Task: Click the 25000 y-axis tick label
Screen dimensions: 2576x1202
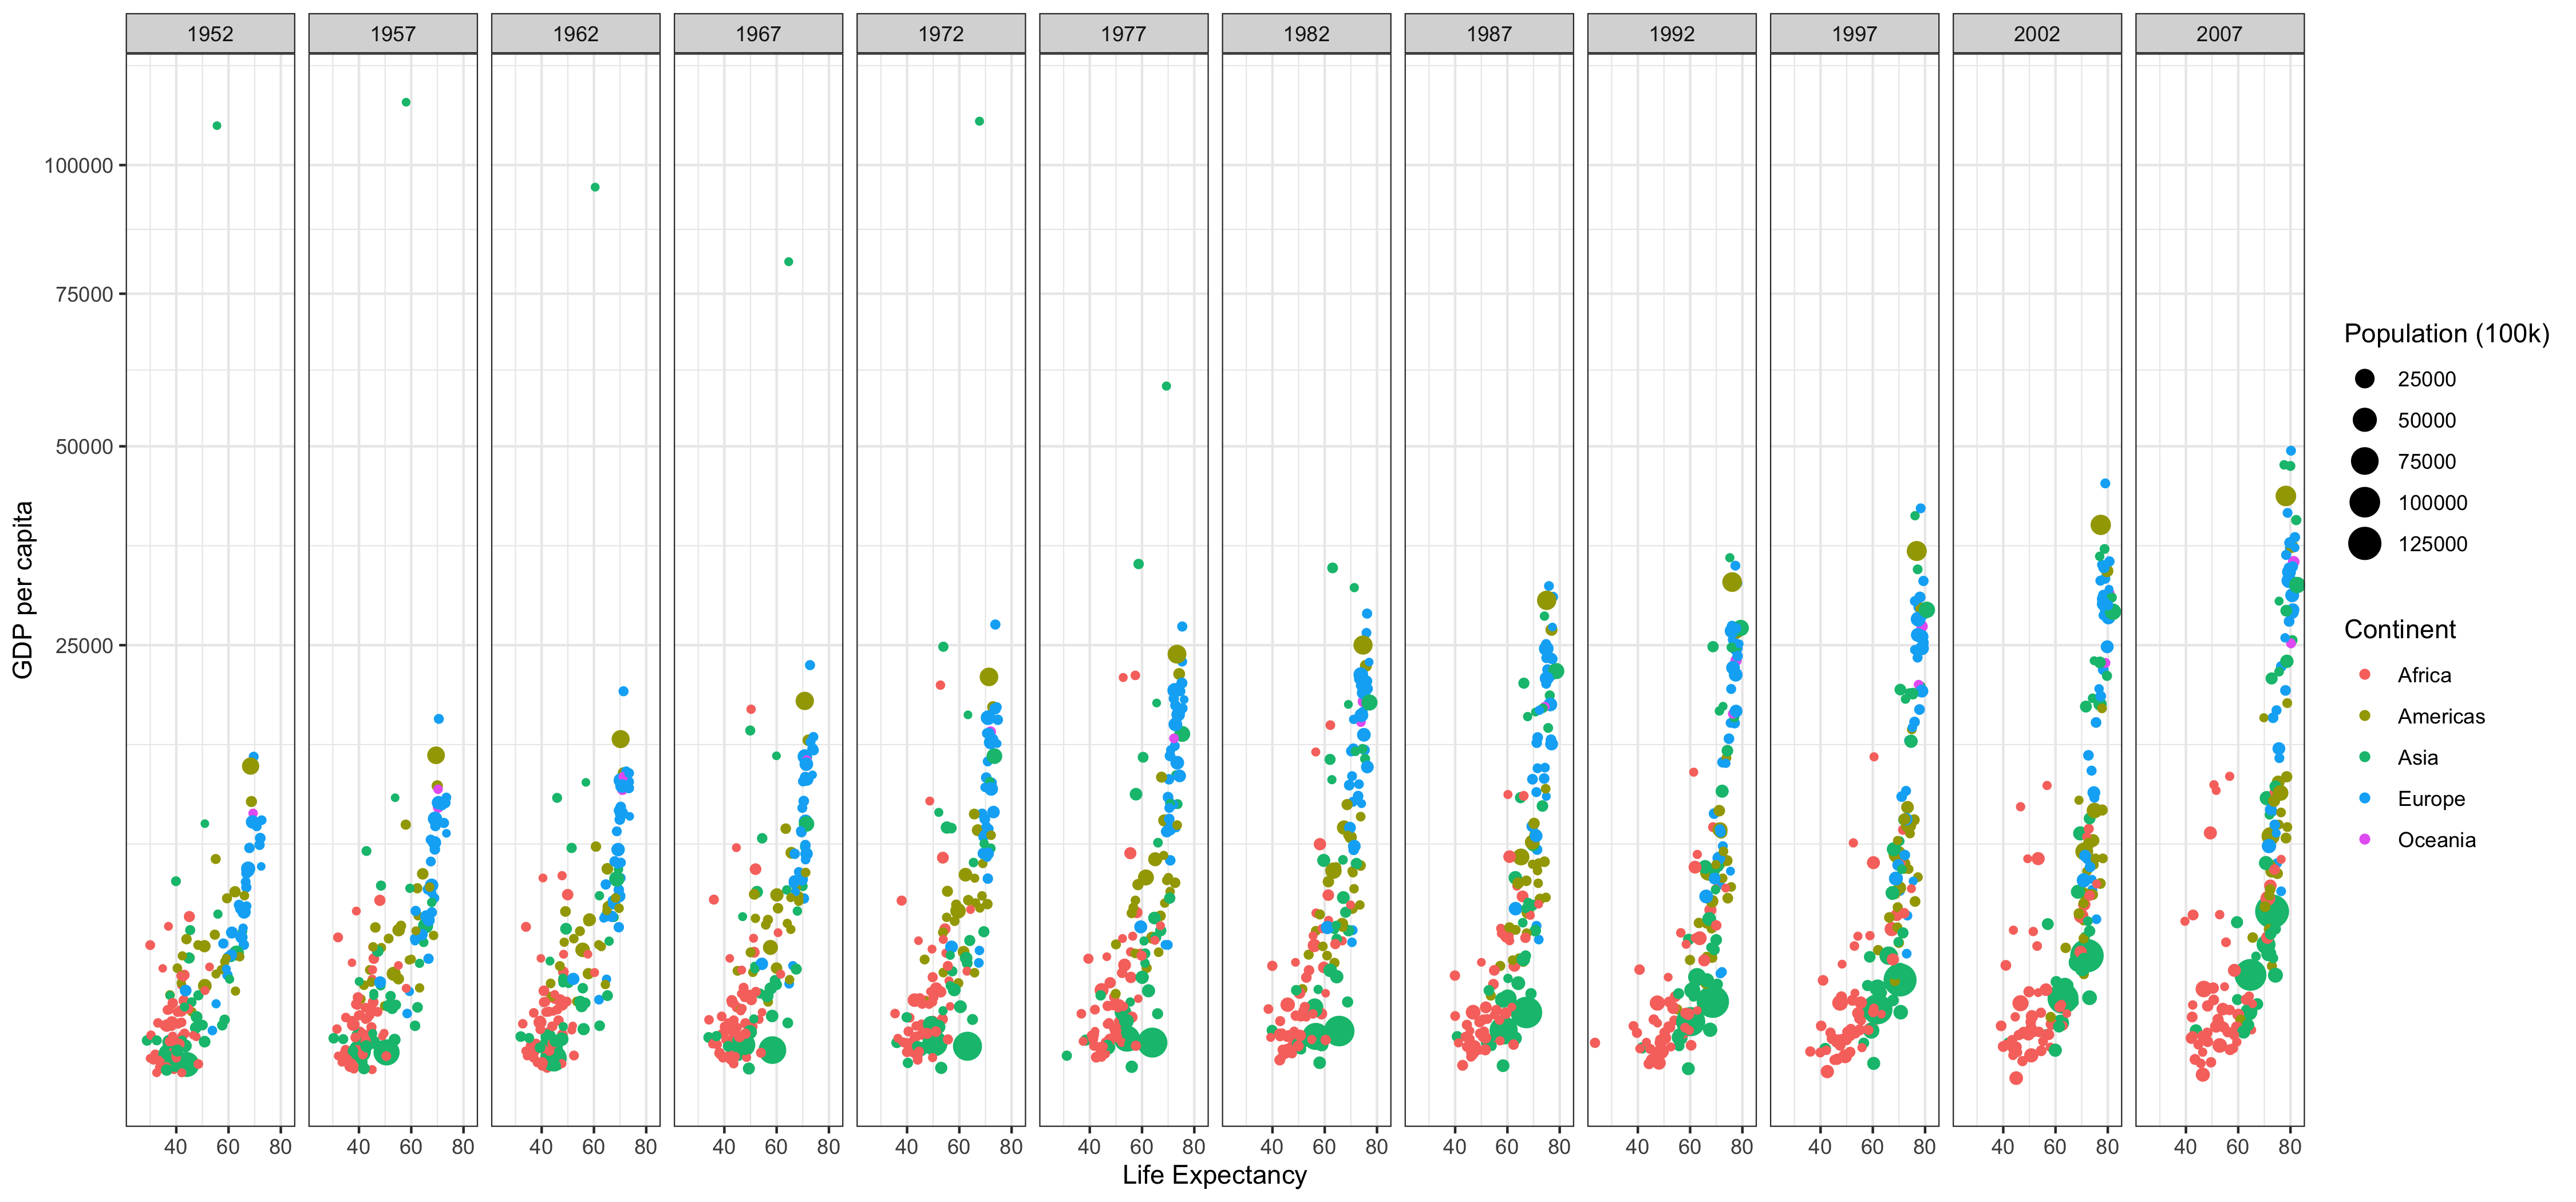Action: [85, 645]
